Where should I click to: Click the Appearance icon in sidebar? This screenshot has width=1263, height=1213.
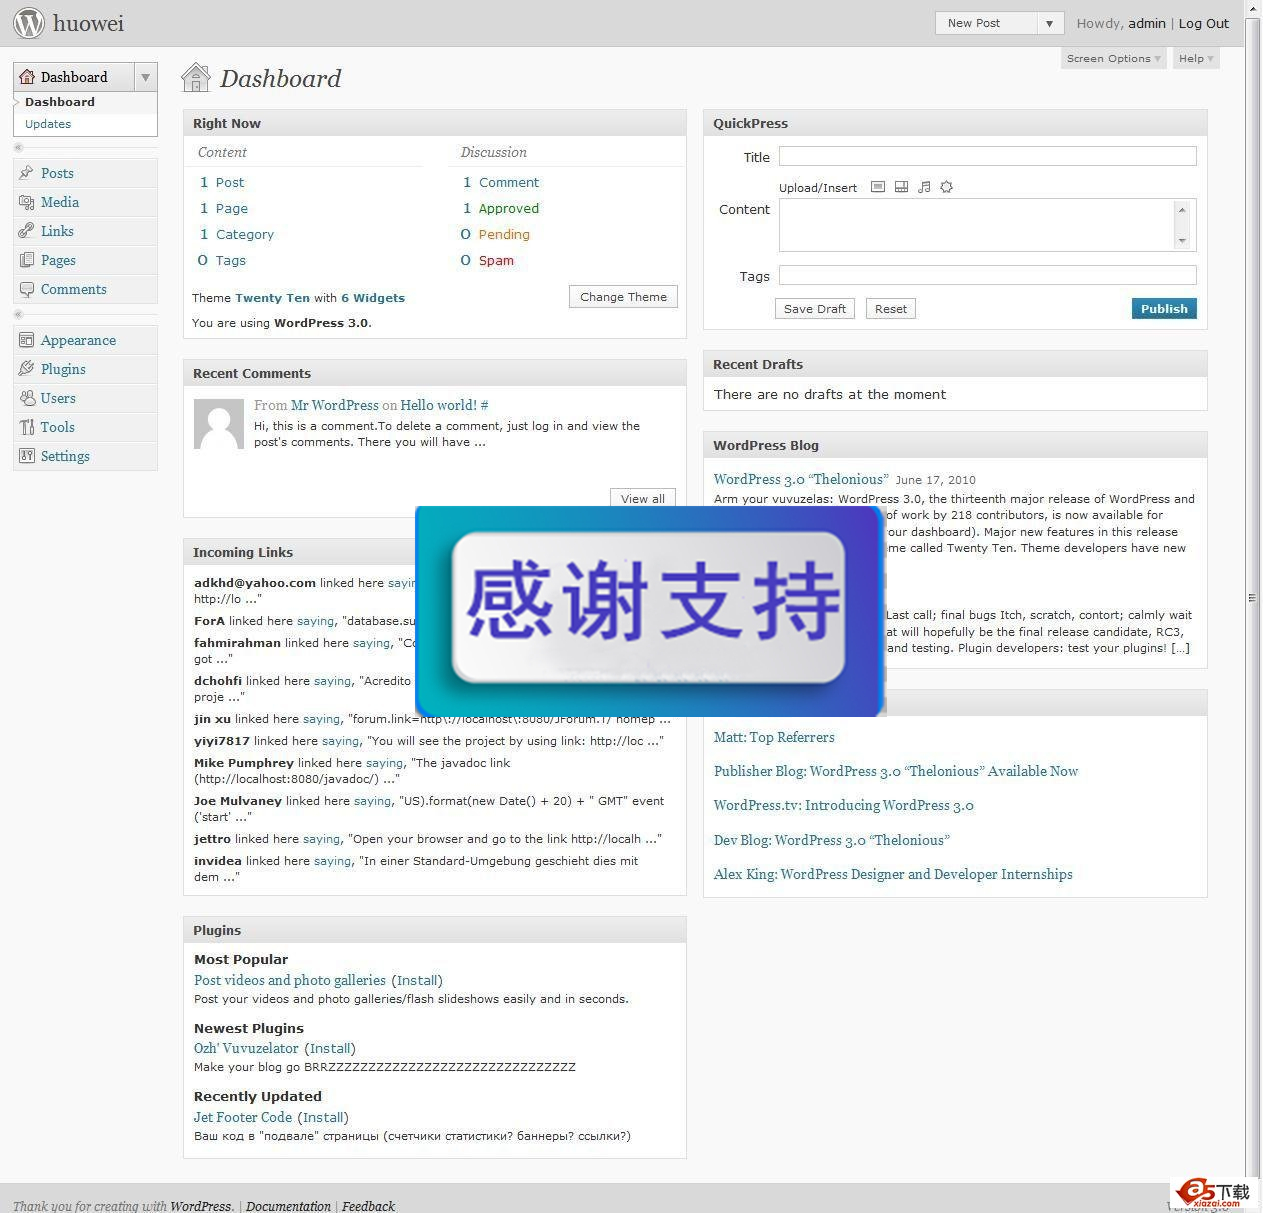pyautogui.click(x=27, y=340)
